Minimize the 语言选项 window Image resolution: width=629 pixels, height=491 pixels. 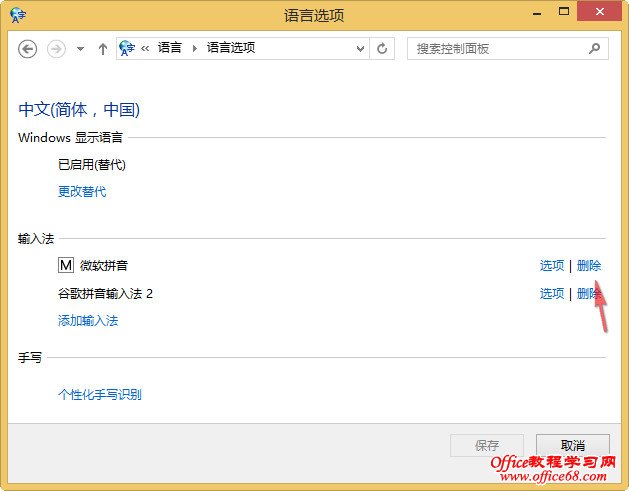coord(537,14)
